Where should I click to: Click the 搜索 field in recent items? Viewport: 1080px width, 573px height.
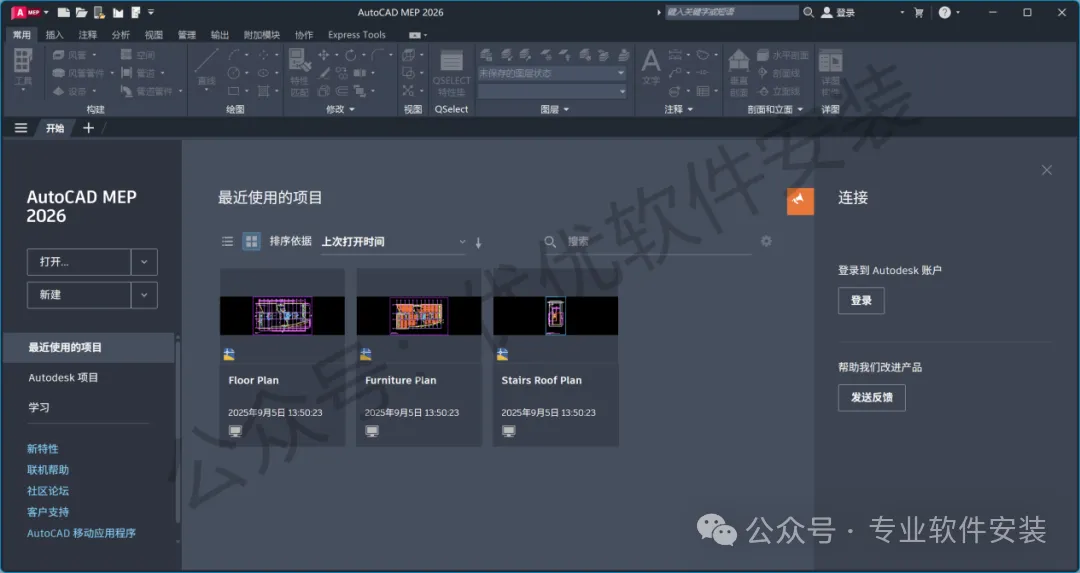(646, 242)
